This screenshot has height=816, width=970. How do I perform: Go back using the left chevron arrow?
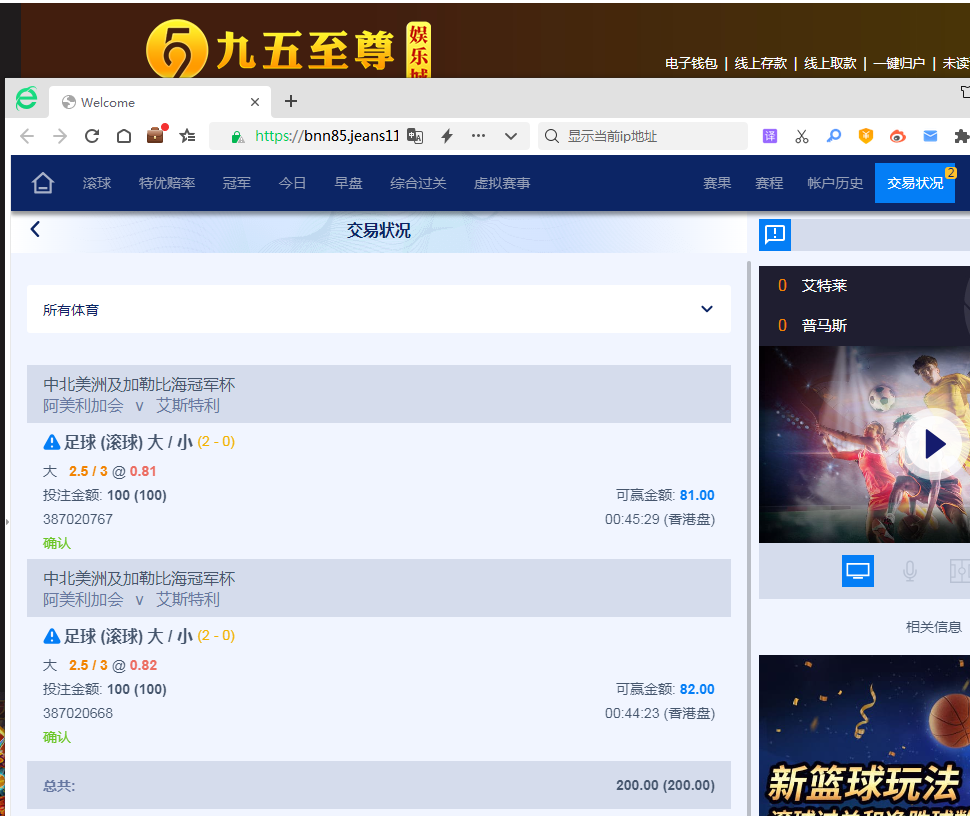tap(35, 229)
